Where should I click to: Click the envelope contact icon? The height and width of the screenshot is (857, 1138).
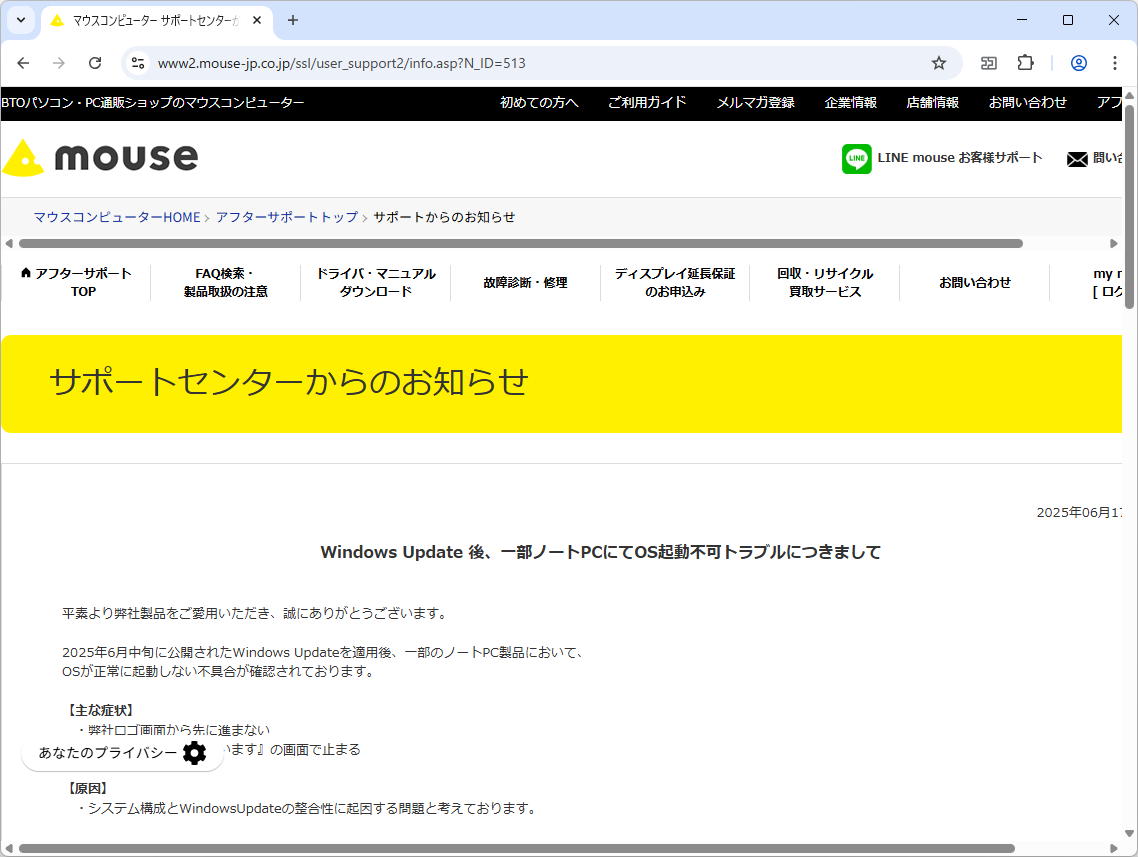click(x=1077, y=158)
